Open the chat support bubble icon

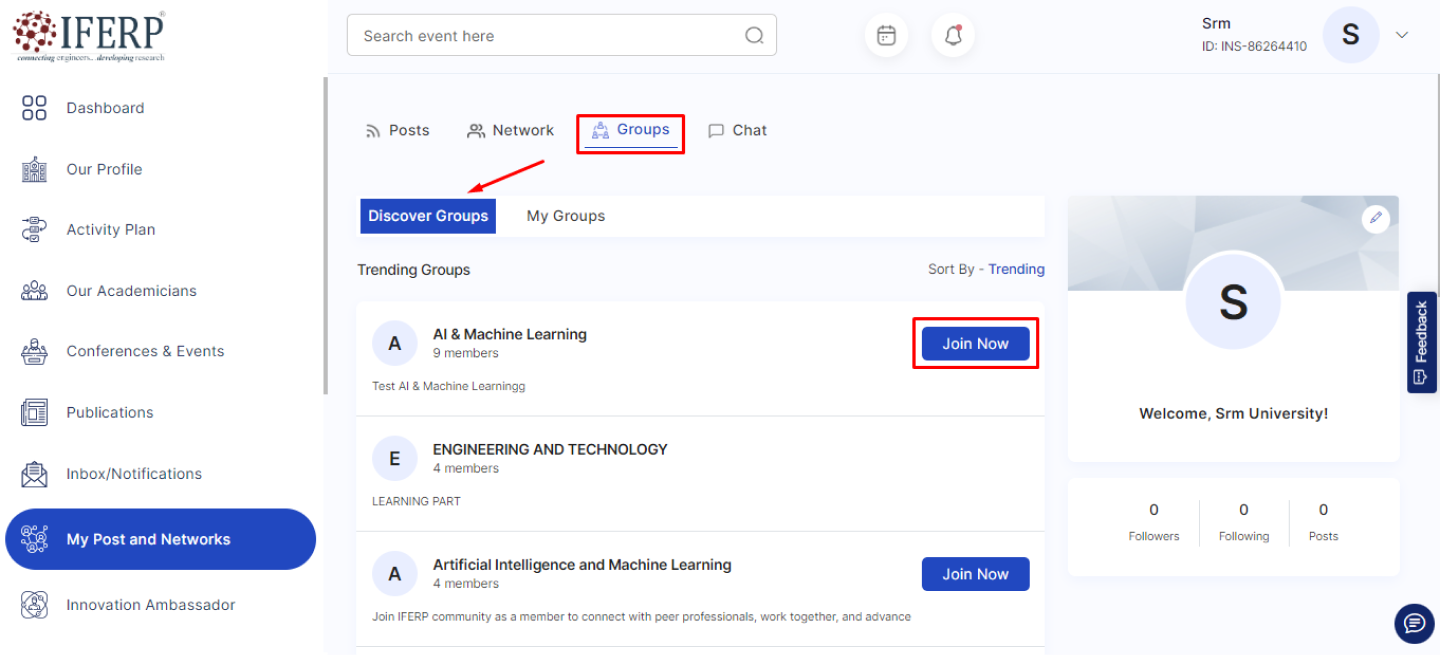coord(1414,623)
